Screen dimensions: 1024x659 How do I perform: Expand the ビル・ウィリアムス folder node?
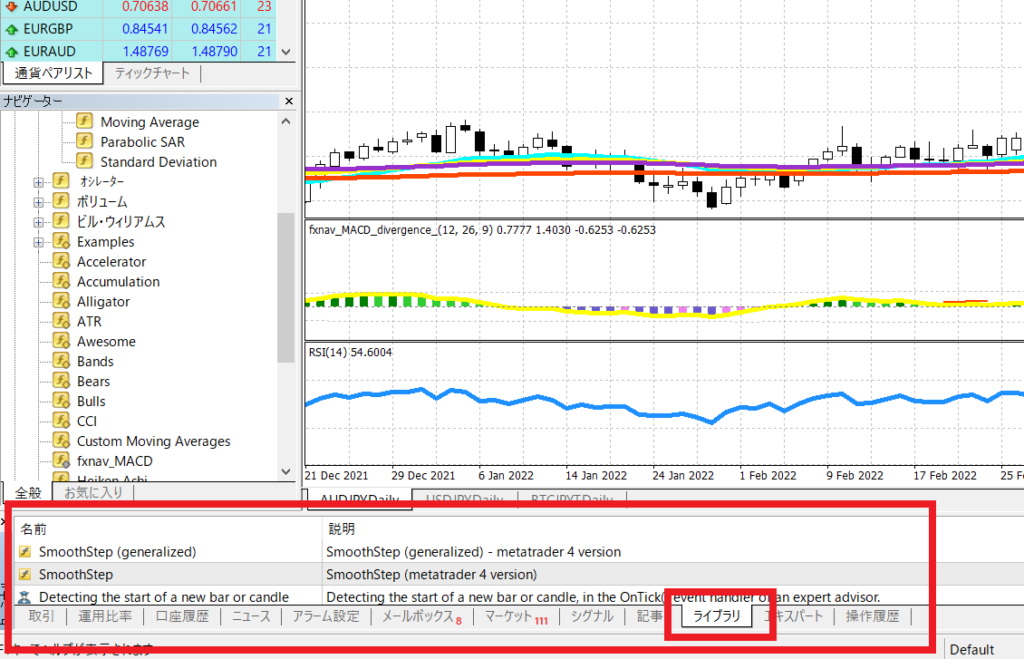click(x=39, y=222)
